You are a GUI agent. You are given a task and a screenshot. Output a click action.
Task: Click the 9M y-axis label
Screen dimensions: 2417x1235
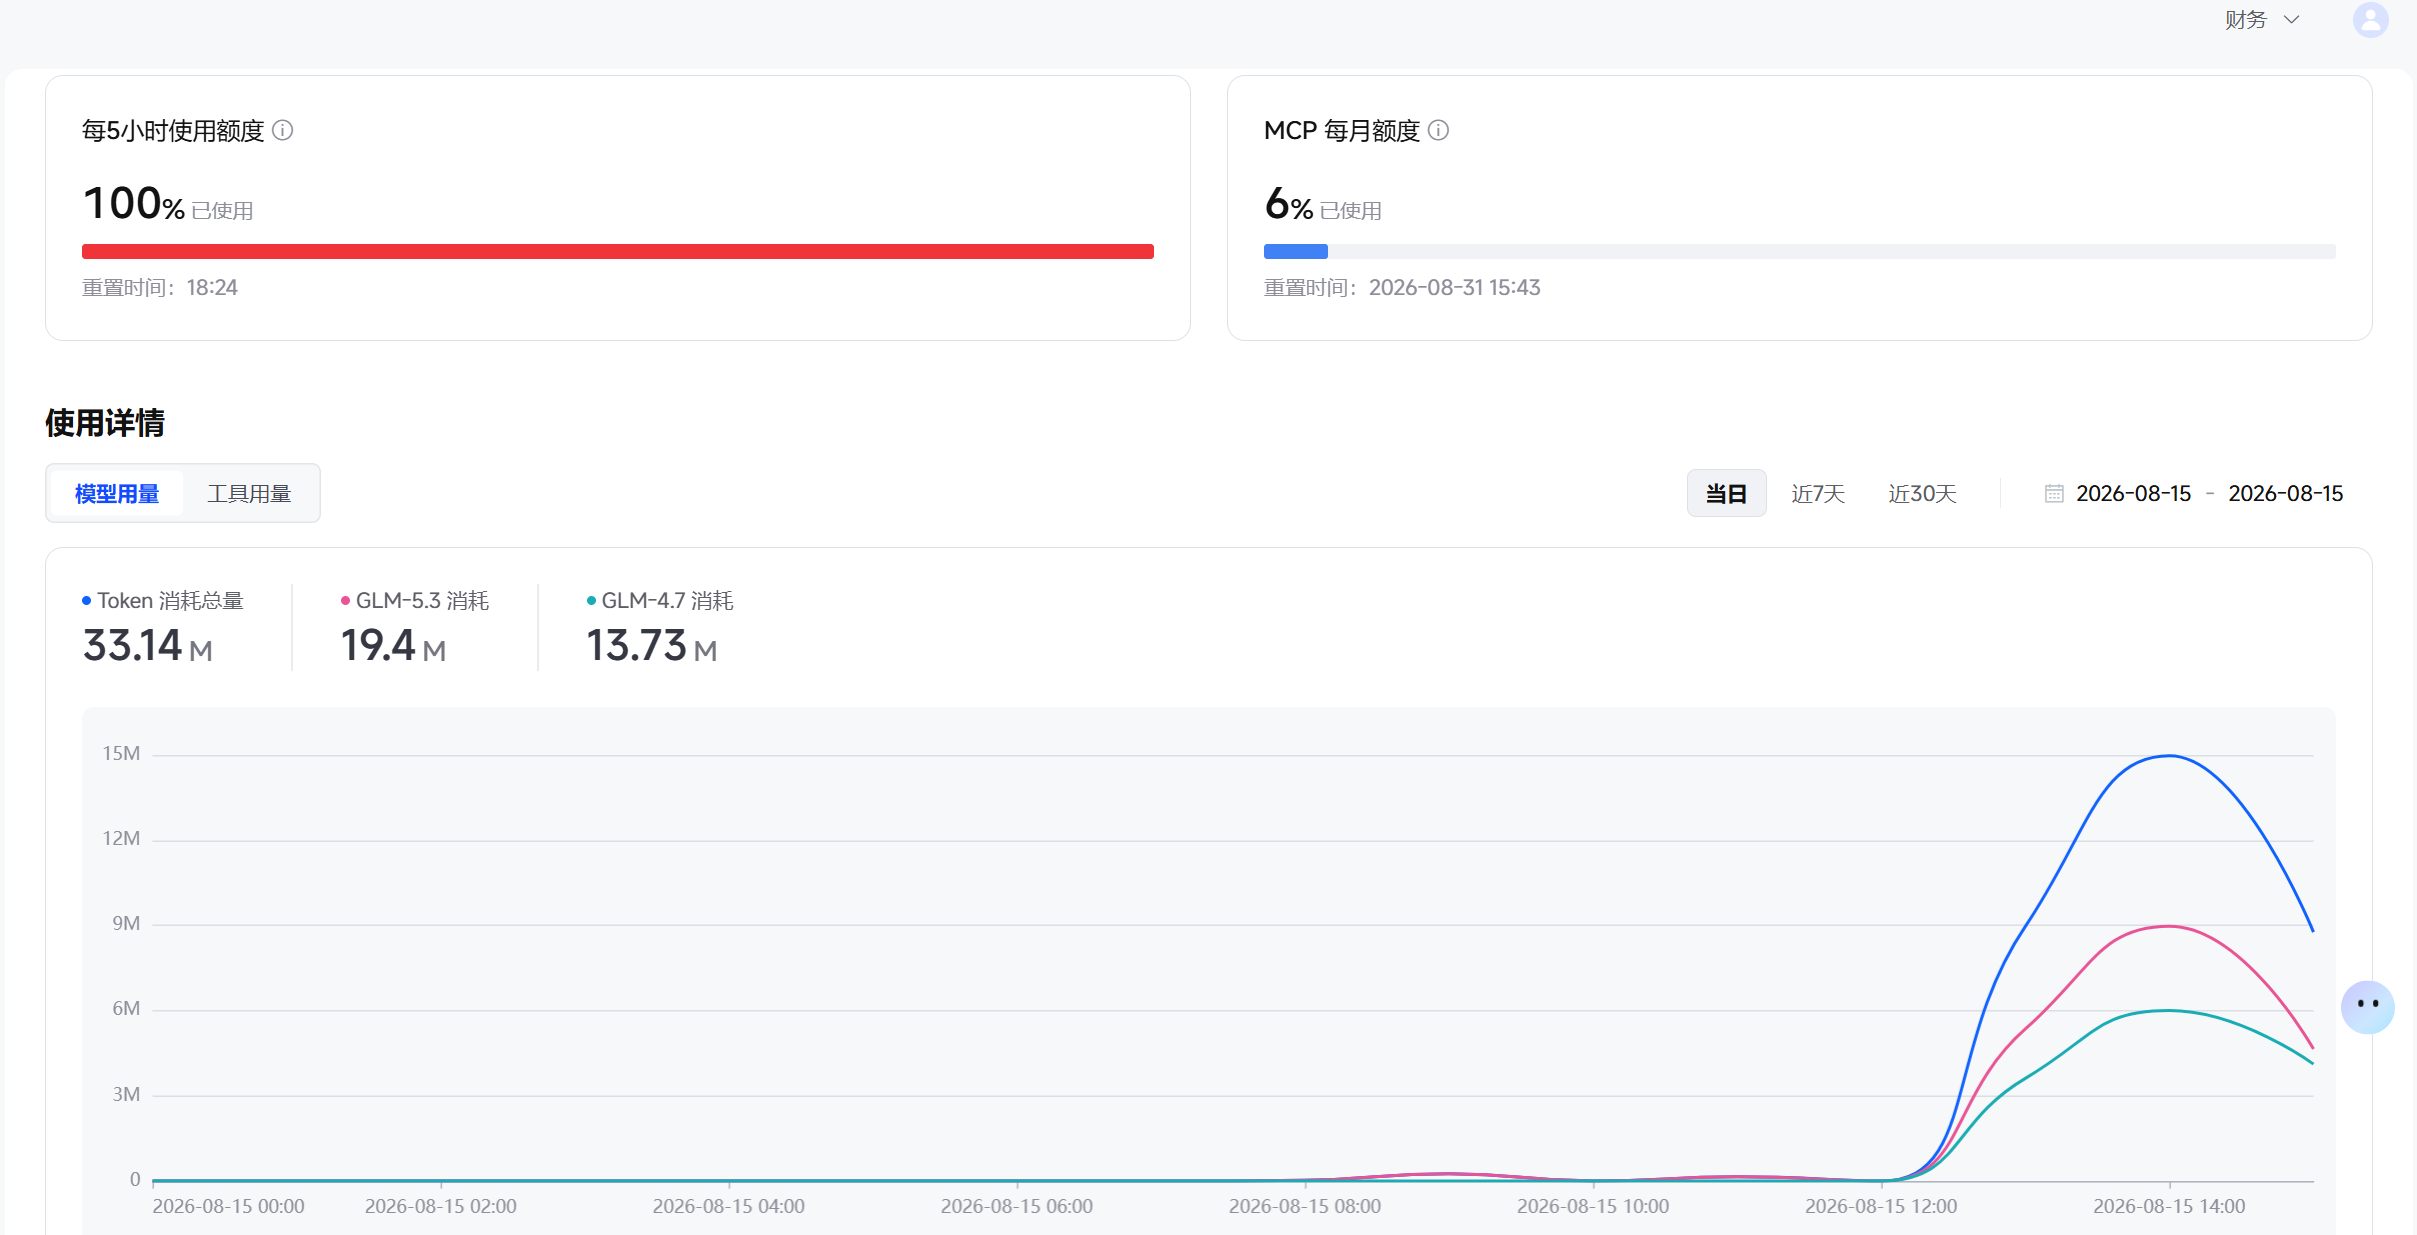126,923
